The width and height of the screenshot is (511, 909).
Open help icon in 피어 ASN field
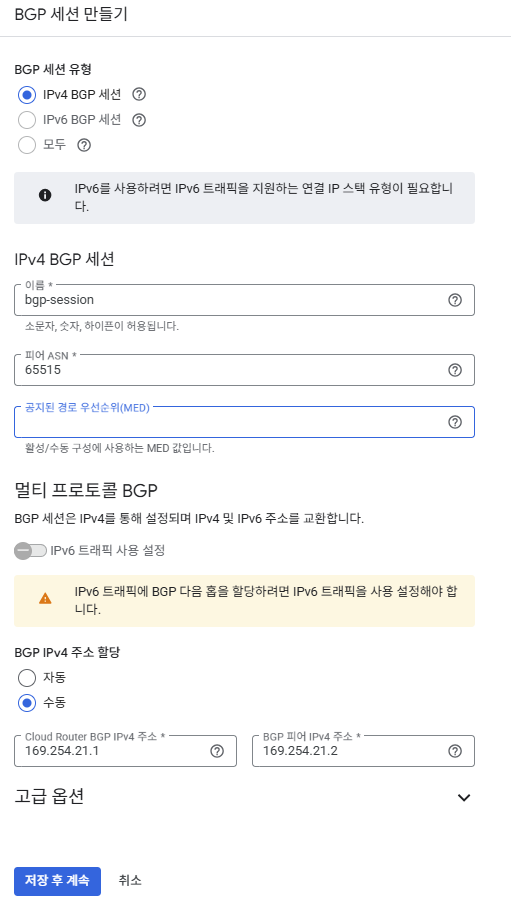[x=455, y=370]
